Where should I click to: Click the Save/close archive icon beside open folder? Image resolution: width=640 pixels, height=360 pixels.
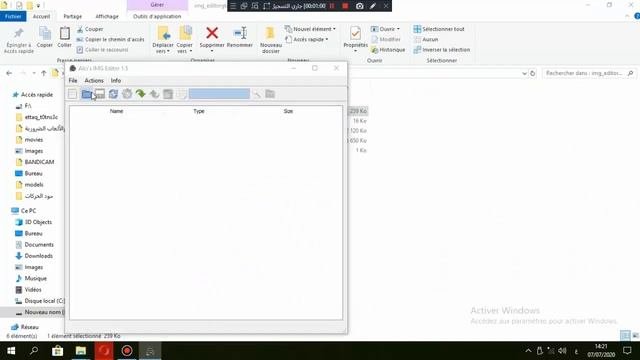(x=100, y=94)
